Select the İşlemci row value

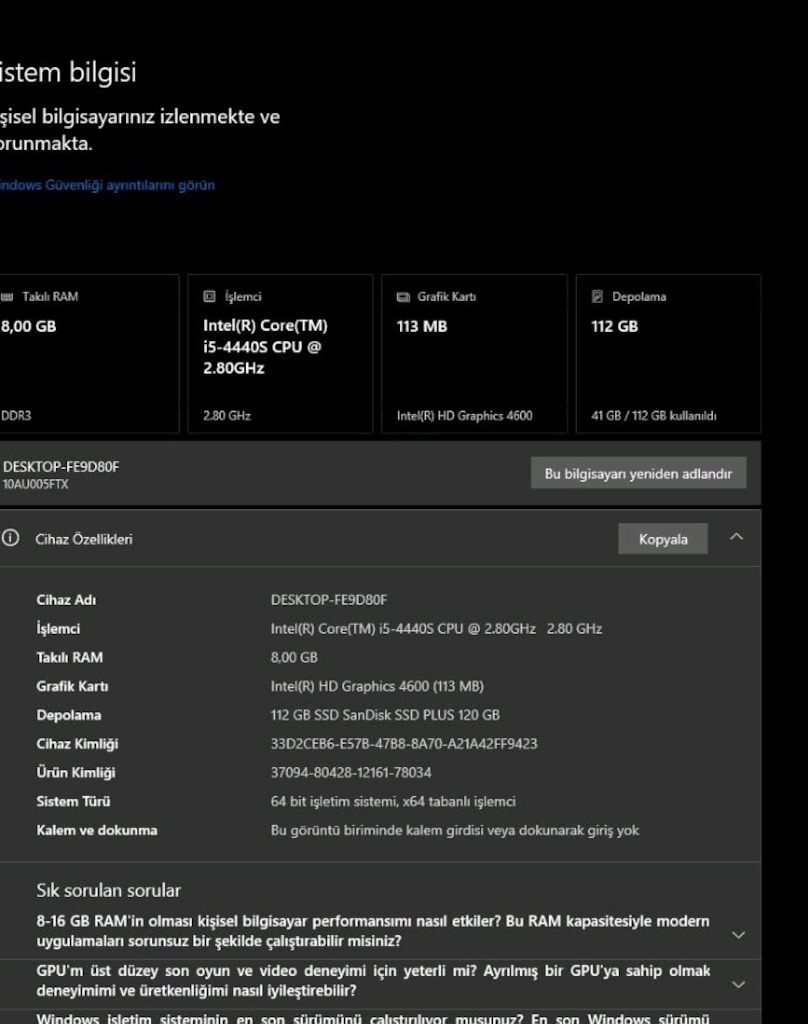pos(436,628)
